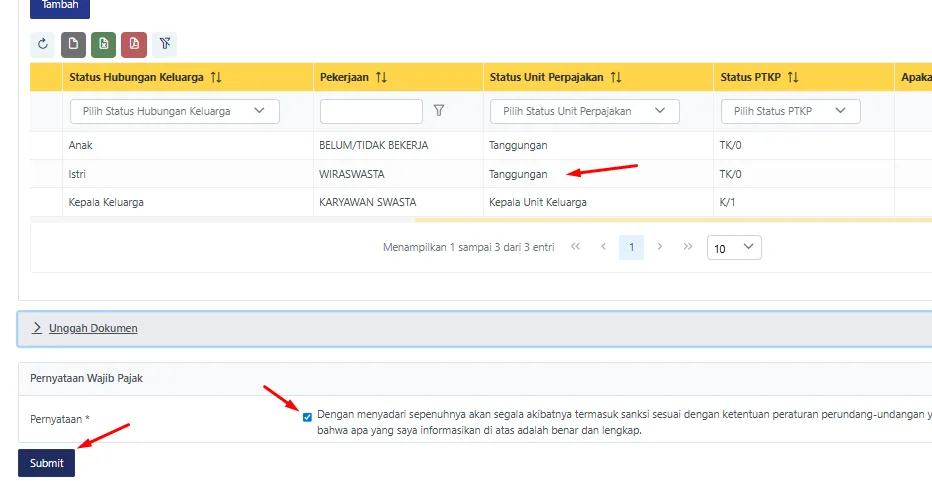Screen dimensions: 932x481
Task: Click the Tambah button
Action: [x=60, y=6]
